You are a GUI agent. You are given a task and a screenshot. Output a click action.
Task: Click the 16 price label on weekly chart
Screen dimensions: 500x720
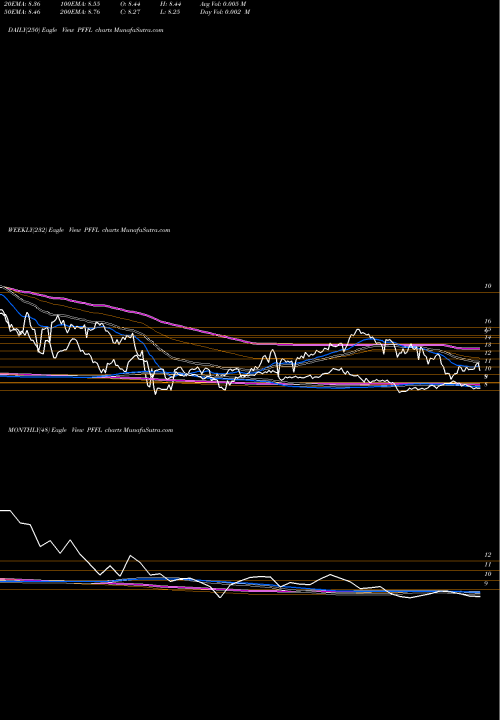[x=488, y=321]
